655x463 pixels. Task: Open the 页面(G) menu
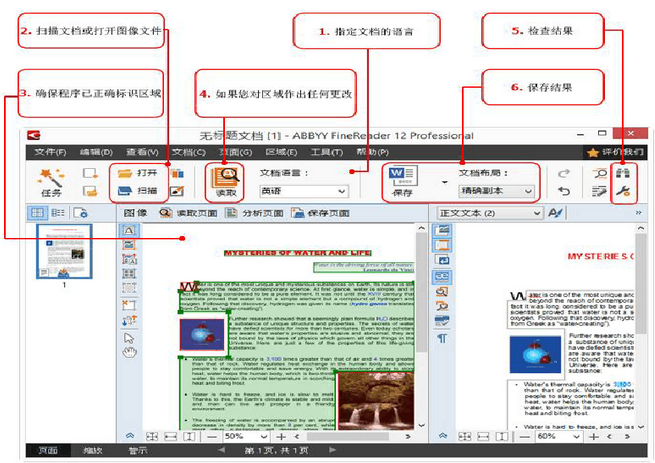tap(236, 152)
